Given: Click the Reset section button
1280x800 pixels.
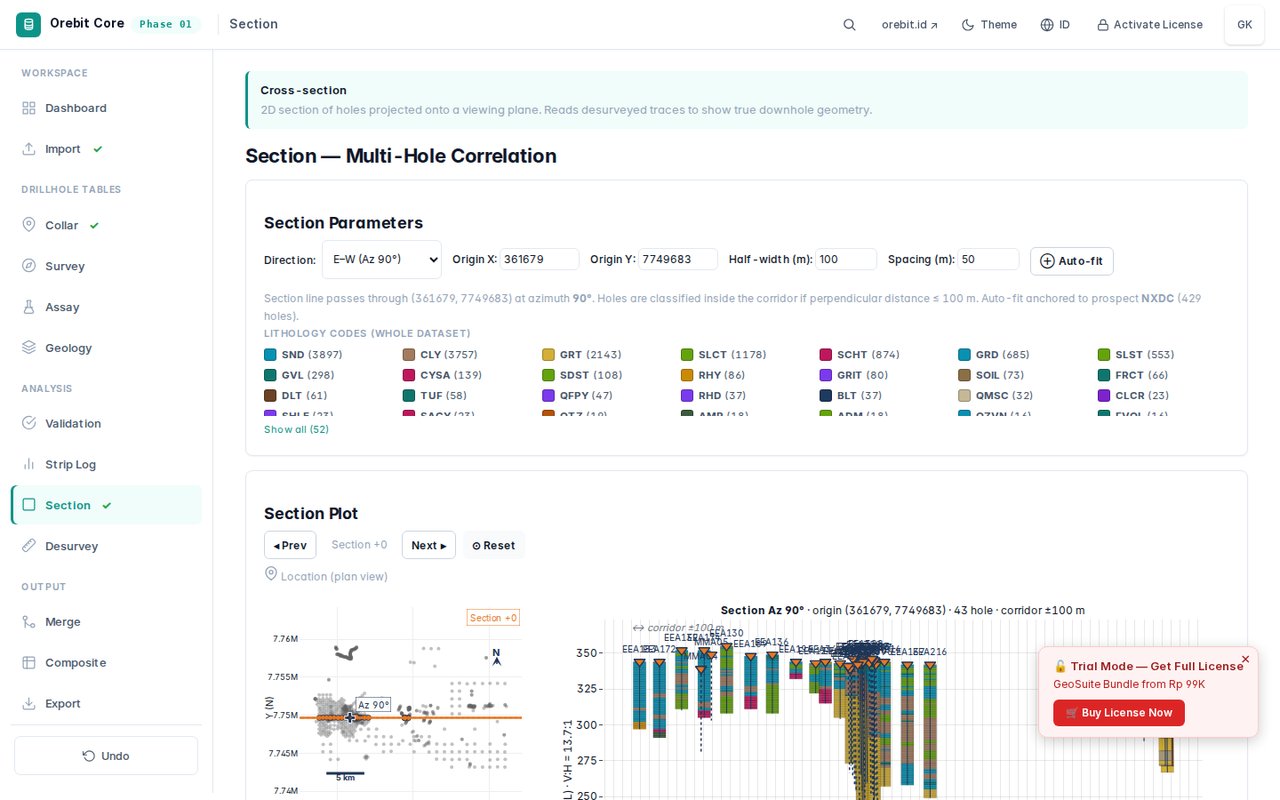Looking at the screenshot, I should click(493, 545).
